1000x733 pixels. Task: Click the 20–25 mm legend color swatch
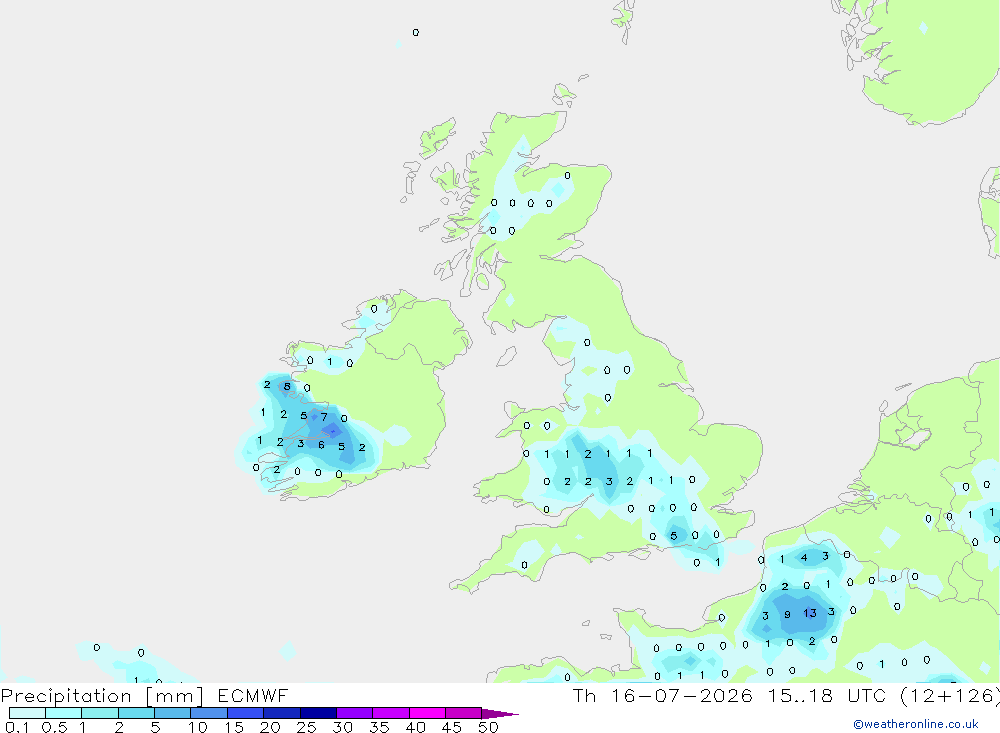point(281,713)
